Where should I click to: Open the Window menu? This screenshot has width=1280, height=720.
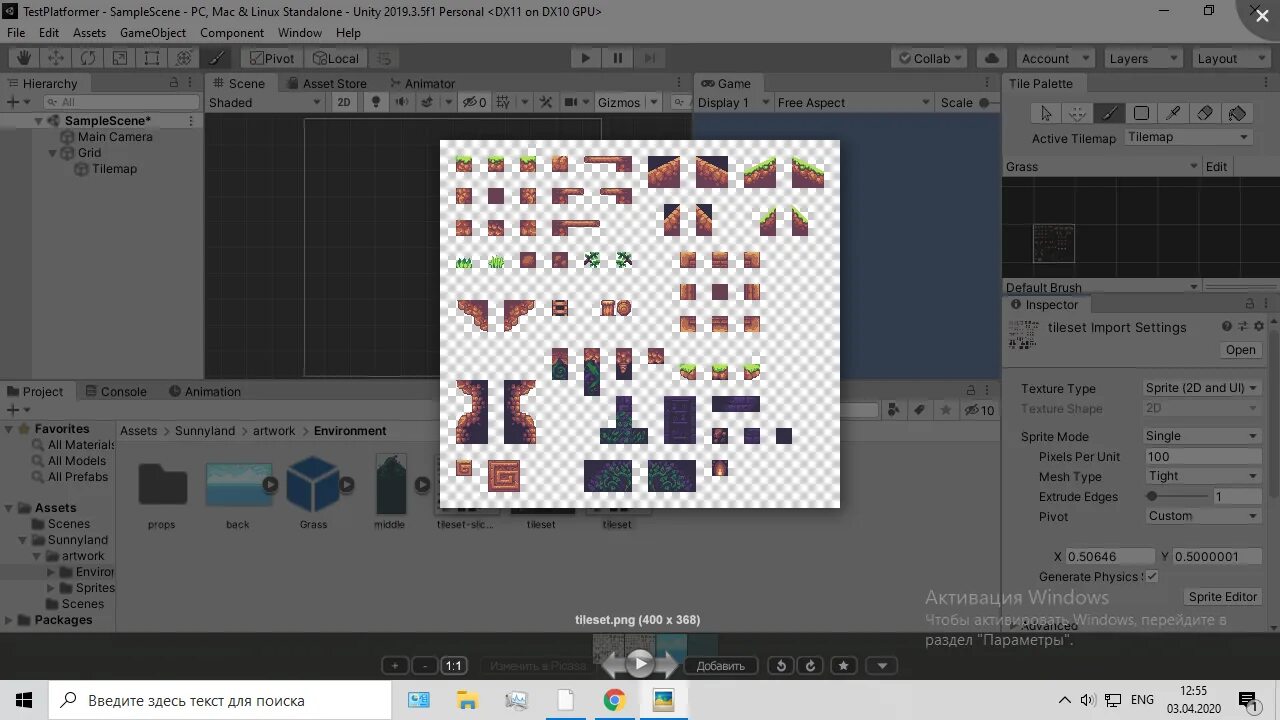coord(300,32)
